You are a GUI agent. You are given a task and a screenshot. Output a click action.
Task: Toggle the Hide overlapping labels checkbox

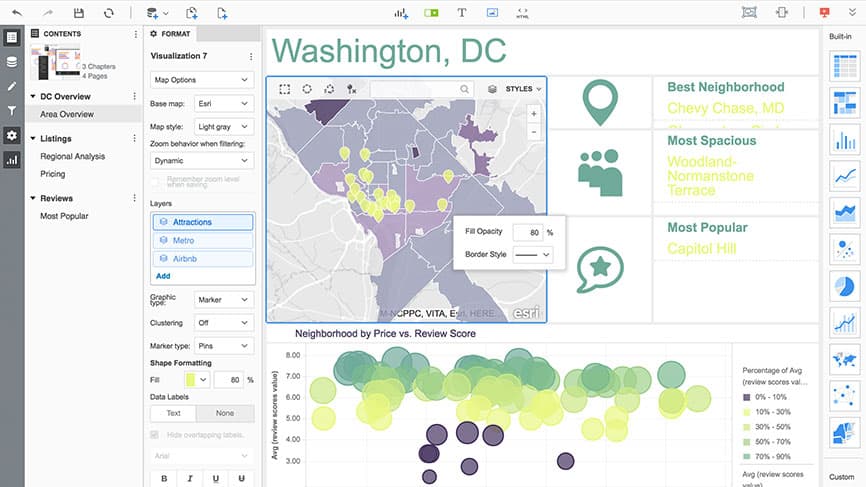(154, 434)
